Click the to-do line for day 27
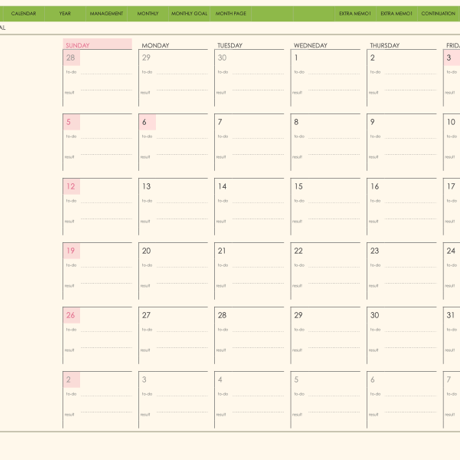This screenshot has height=460, width=460. (x=182, y=331)
